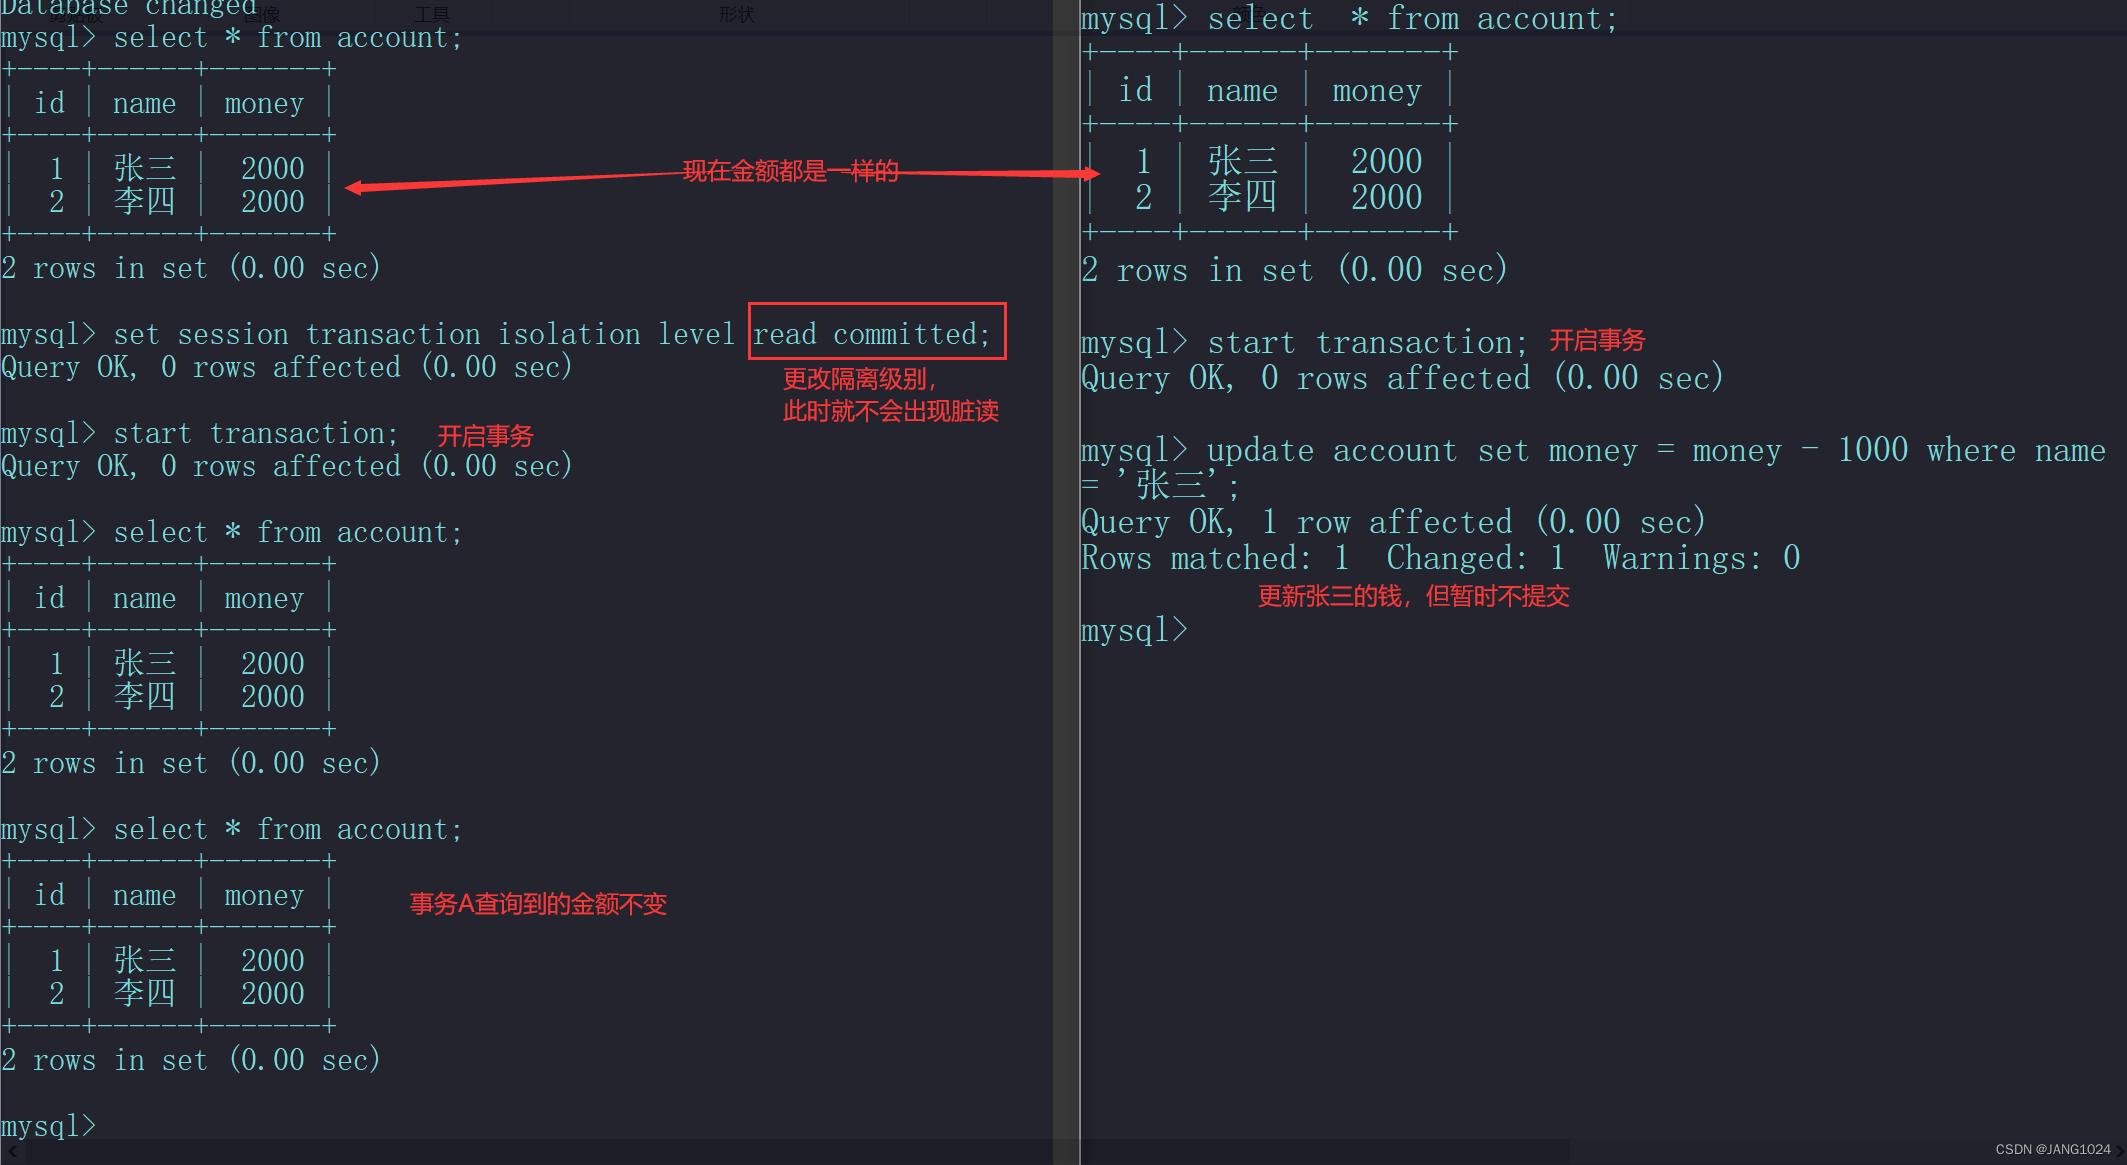
Task: Click 'start transaction;' in the right terminal
Action: coord(1368,342)
